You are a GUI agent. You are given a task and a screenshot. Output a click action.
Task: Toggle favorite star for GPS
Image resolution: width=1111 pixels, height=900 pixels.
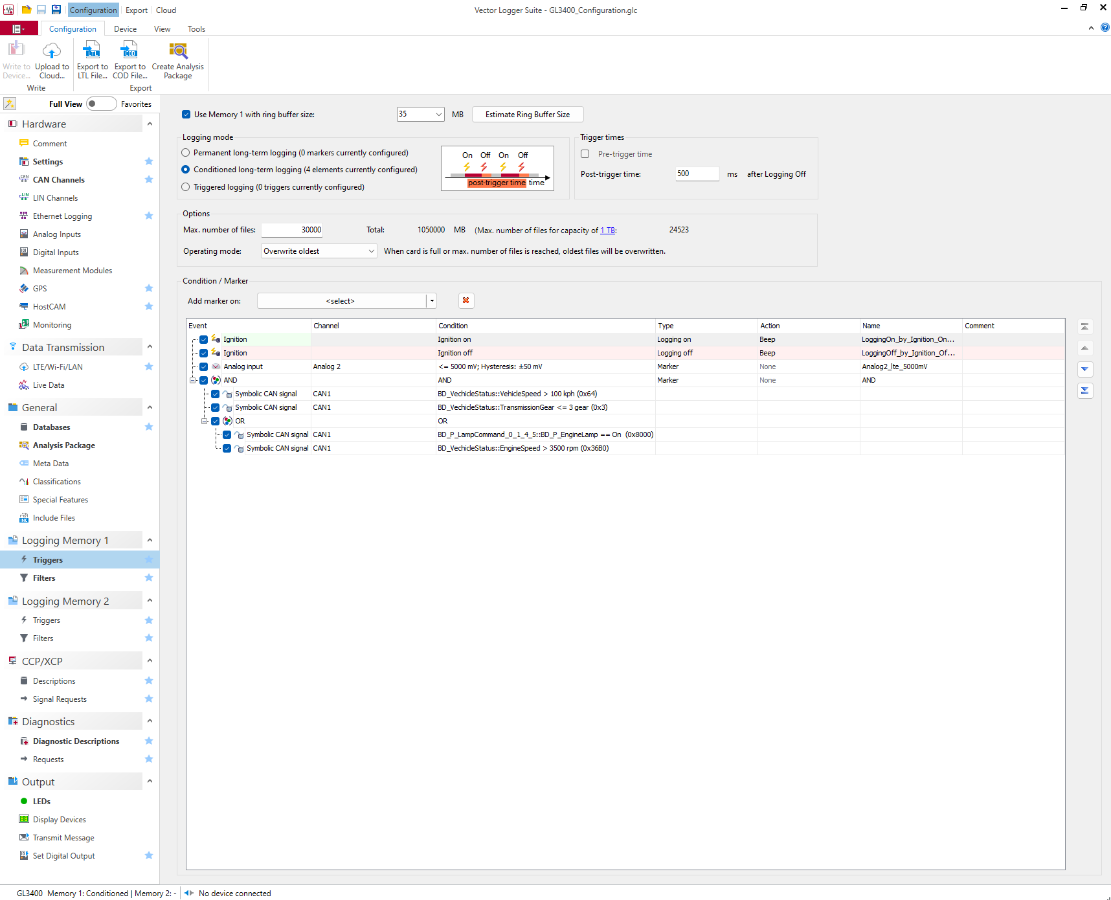(149, 288)
